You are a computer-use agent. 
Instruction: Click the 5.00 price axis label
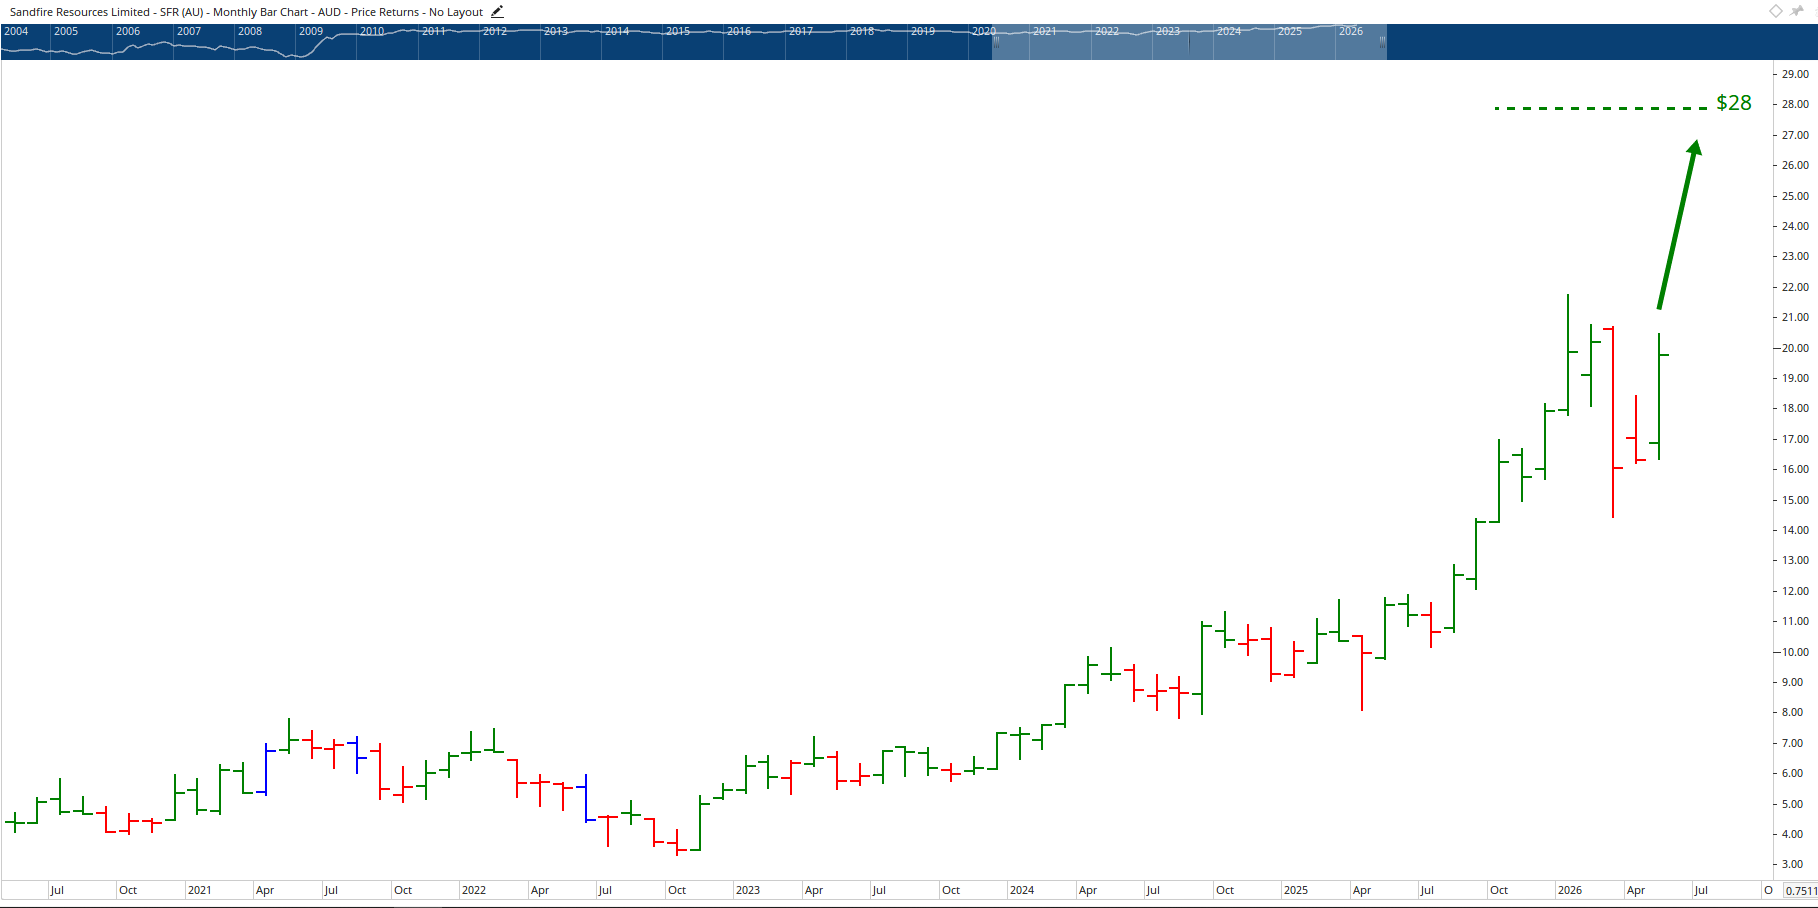(x=1793, y=804)
